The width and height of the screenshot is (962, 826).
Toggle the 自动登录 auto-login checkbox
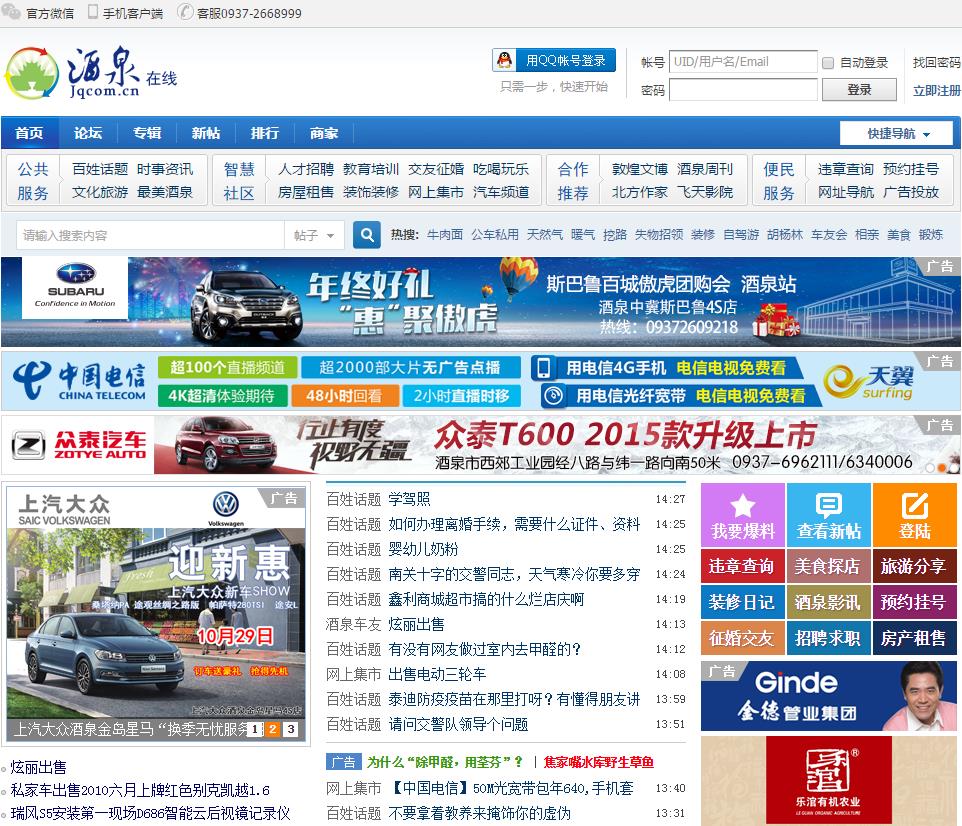[x=828, y=63]
